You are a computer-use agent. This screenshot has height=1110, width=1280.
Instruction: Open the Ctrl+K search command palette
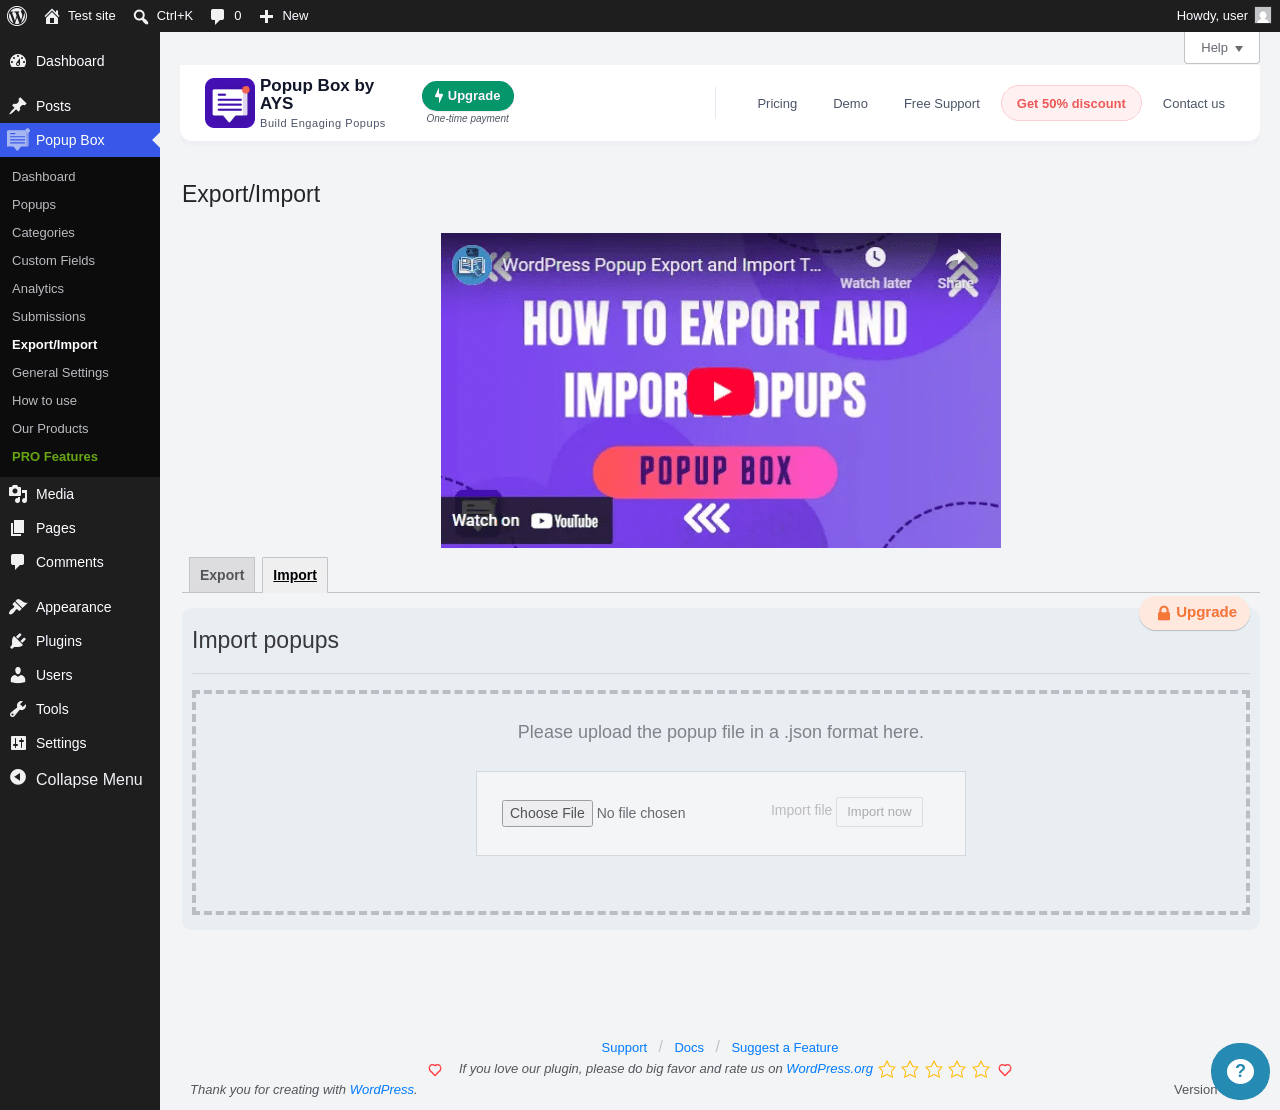[163, 16]
